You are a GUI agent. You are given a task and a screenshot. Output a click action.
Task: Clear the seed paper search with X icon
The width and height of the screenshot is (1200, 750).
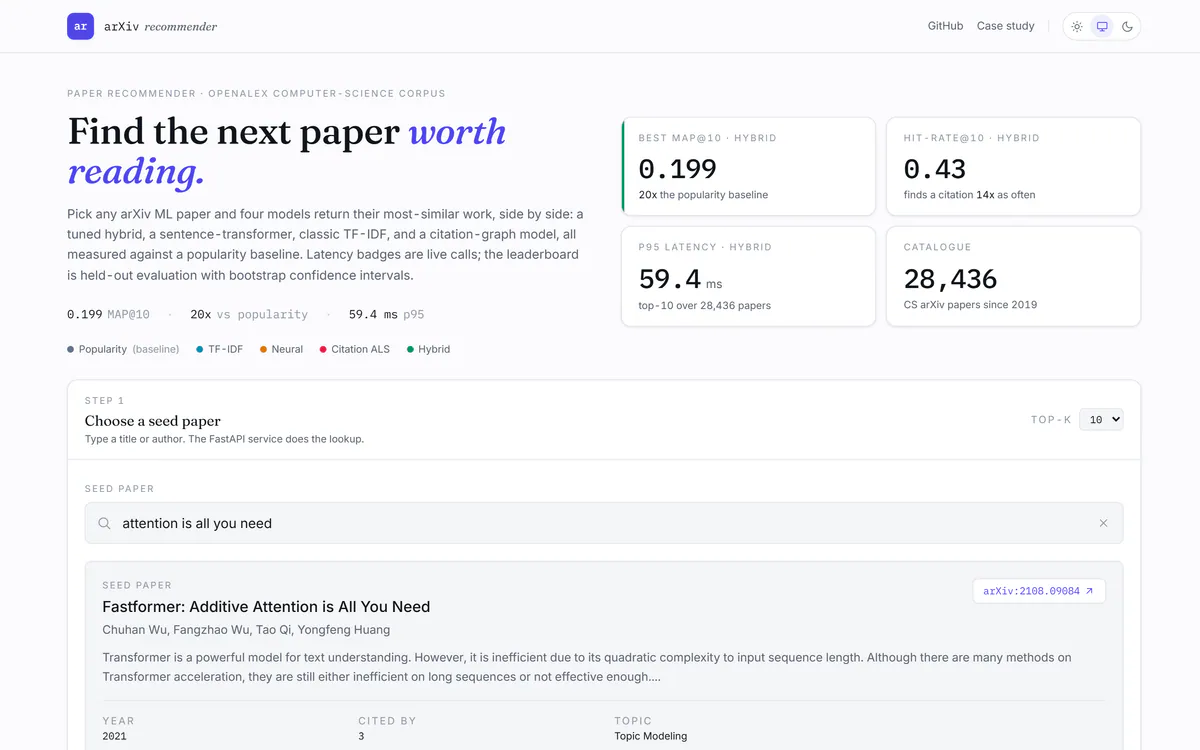(x=1103, y=523)
